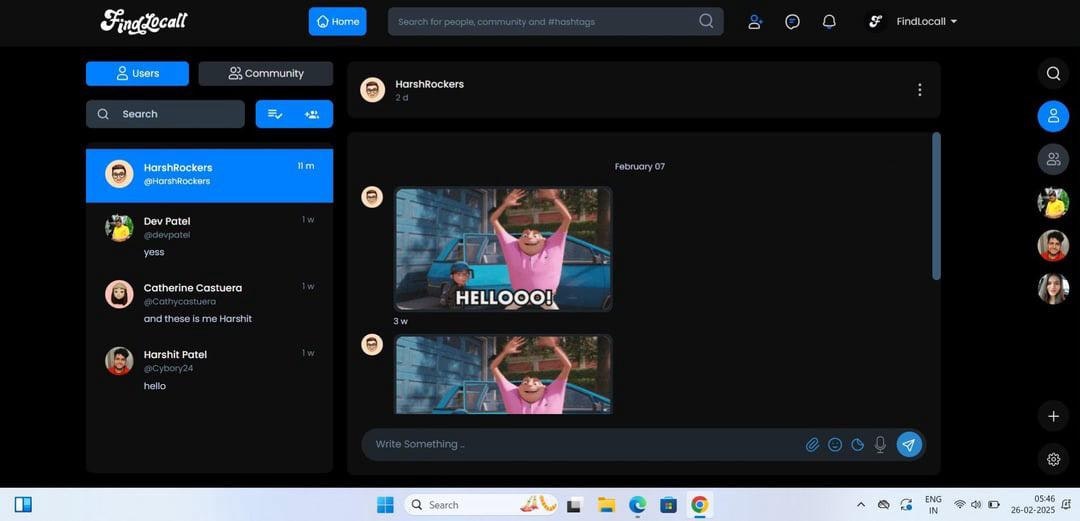Open the notifications bell icon
This screenshot has width=1080, height=521.
829,22
